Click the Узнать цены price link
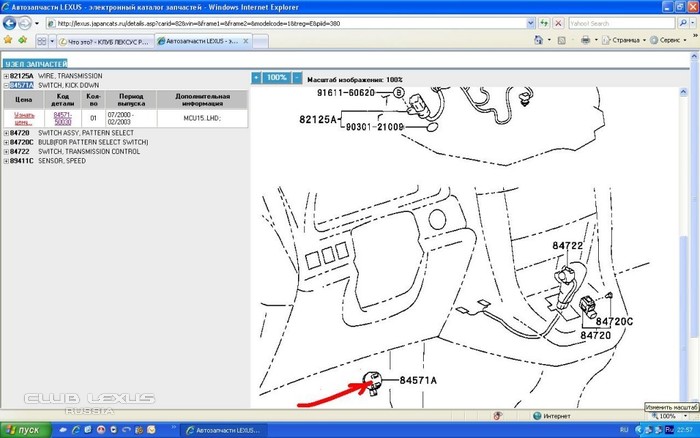 point(24,118)
